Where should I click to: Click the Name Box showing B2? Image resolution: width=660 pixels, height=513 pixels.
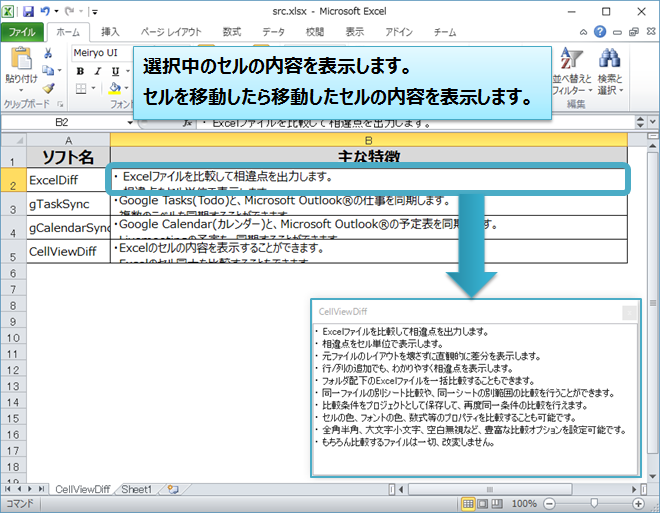62,122
